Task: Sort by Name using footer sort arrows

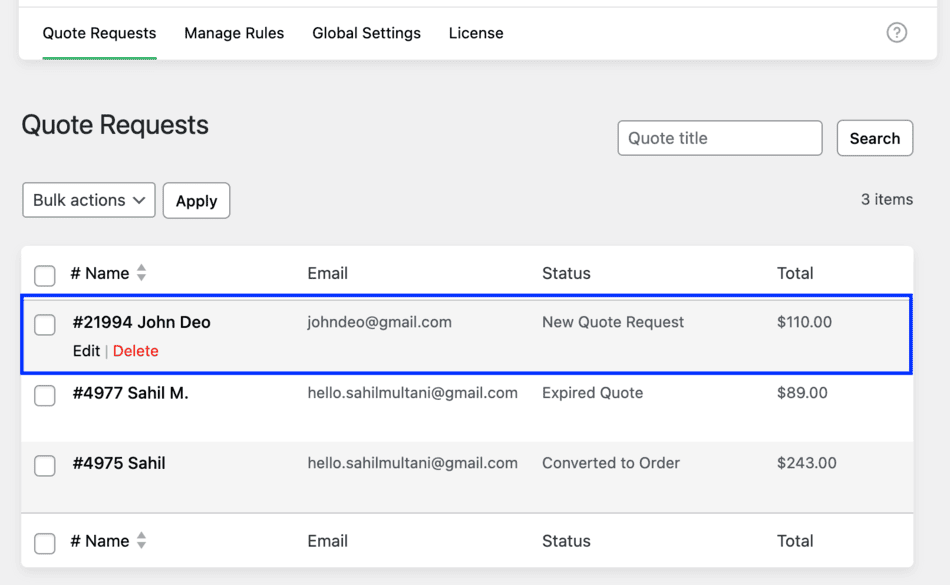Action: [x=141, y=540]
